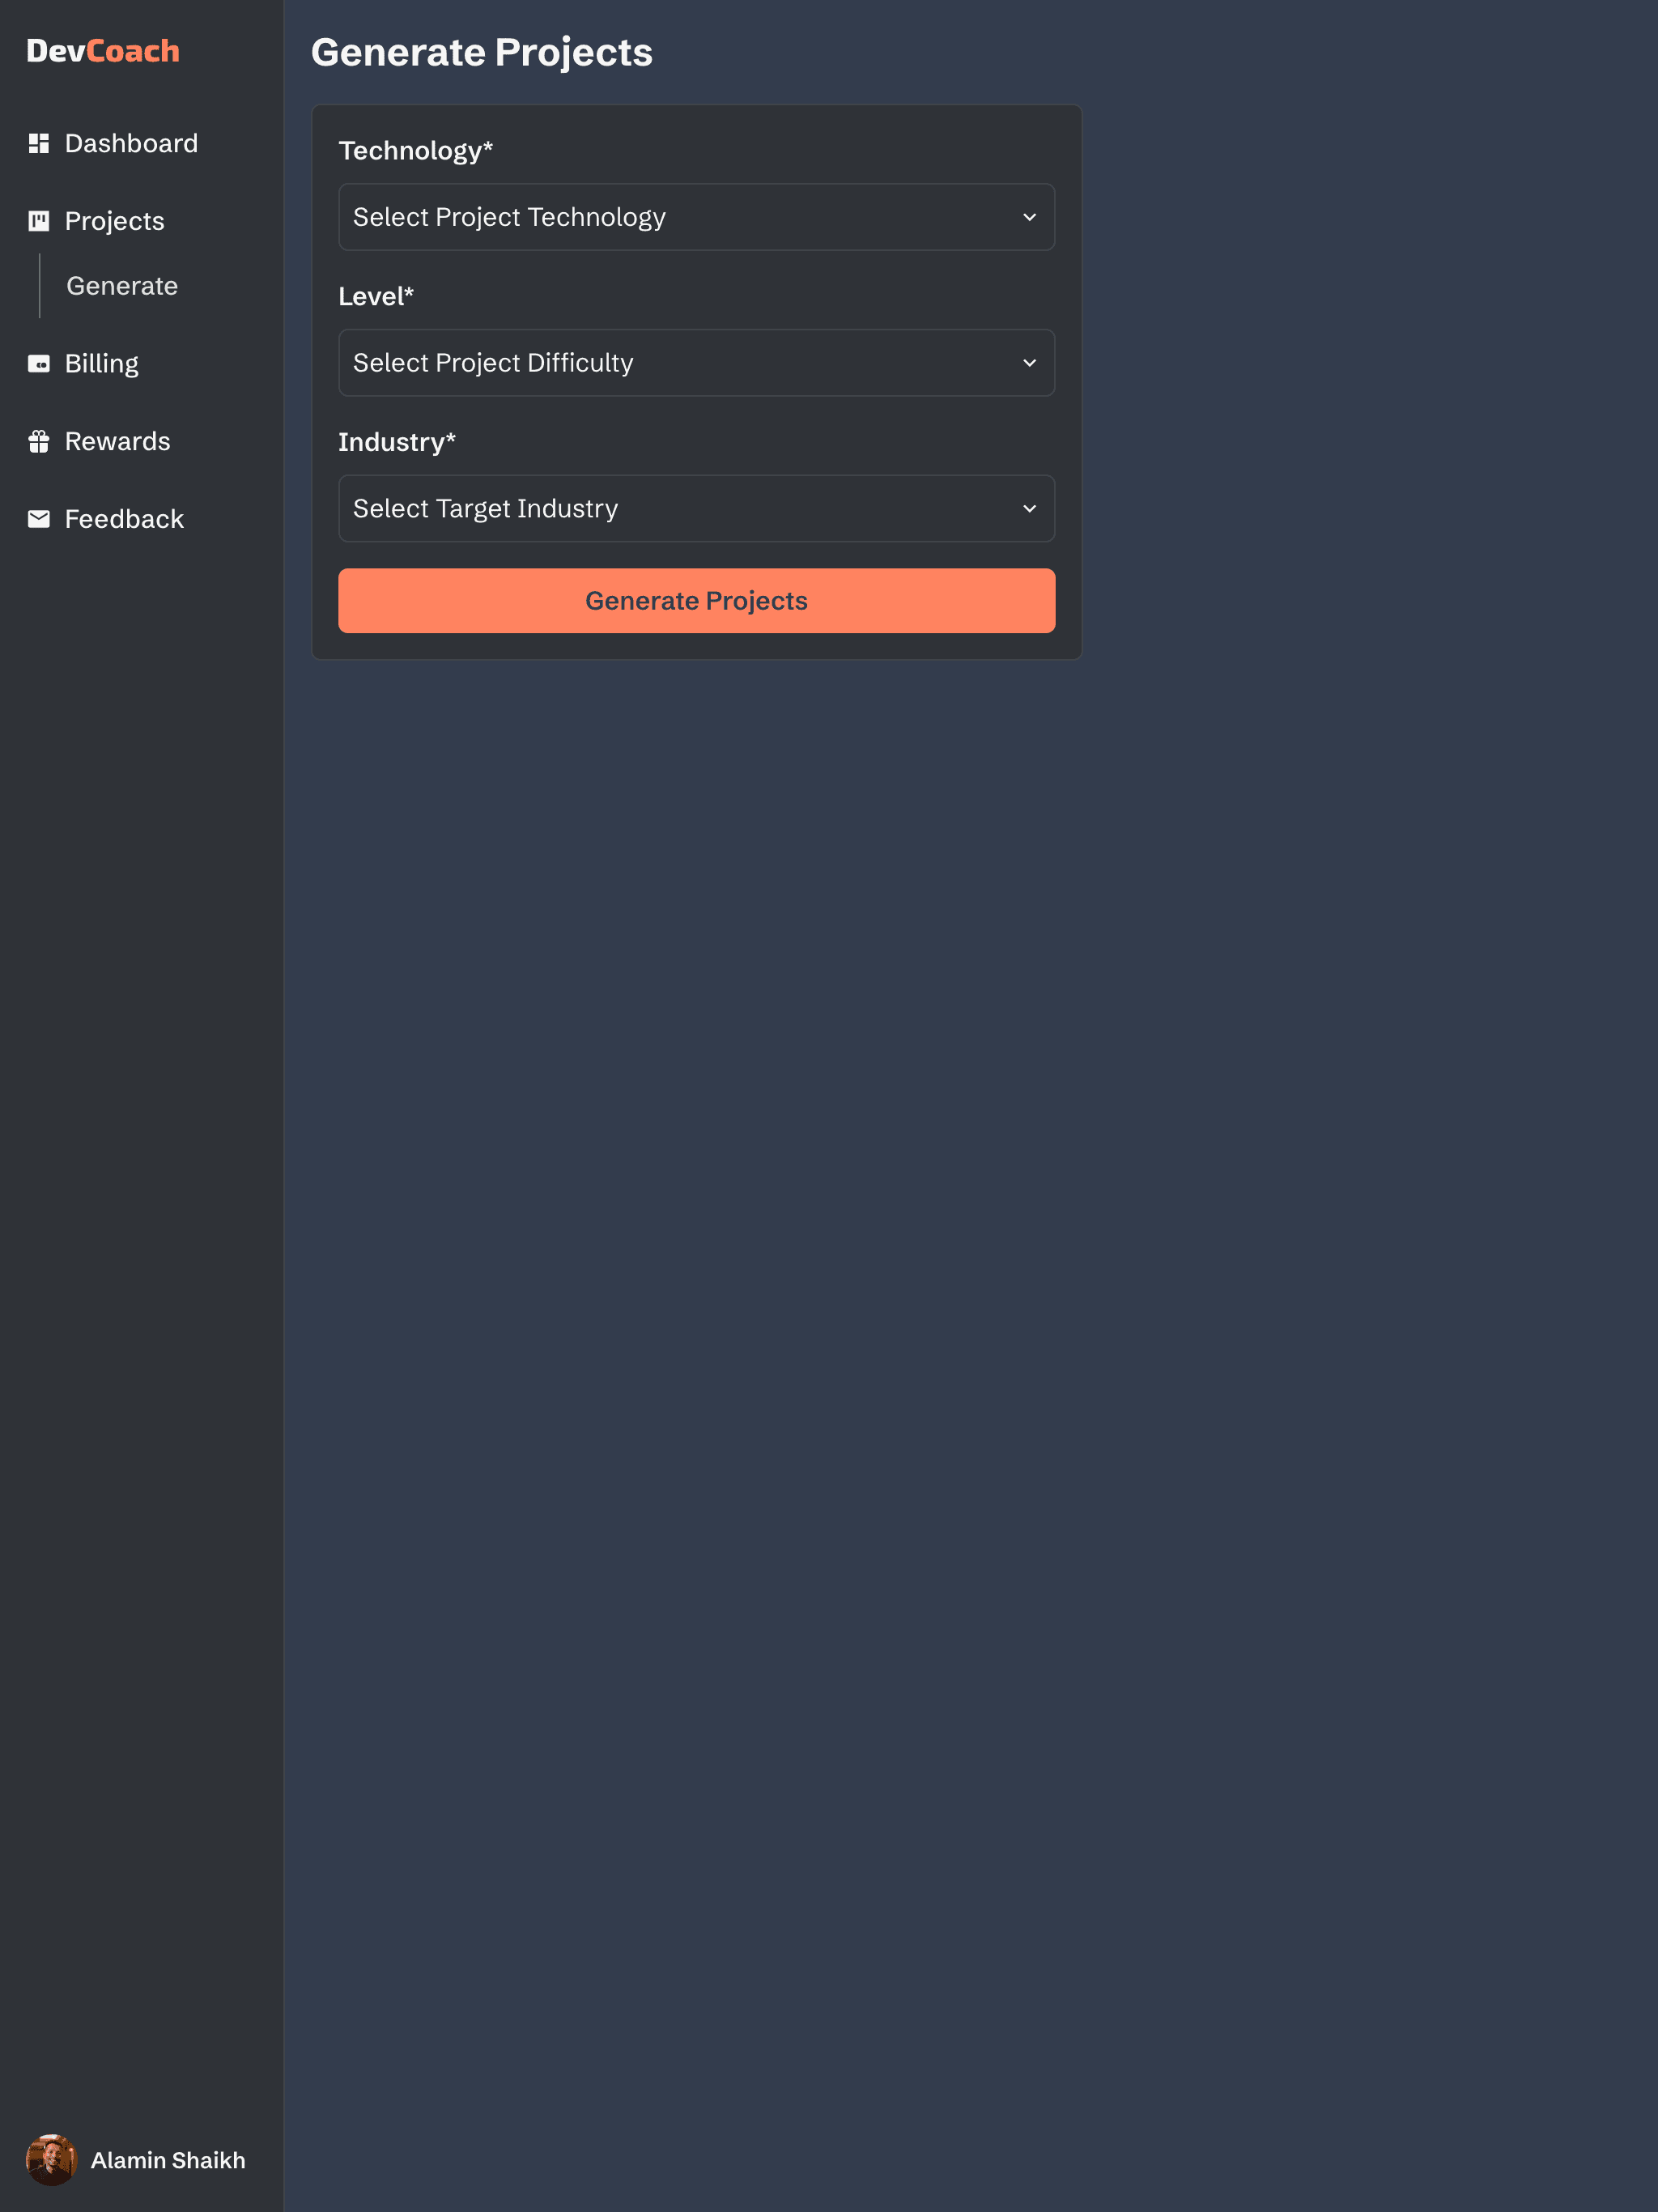Select the Projects menu entry
Viewport: 1658px width, 2212px height.
114,220
